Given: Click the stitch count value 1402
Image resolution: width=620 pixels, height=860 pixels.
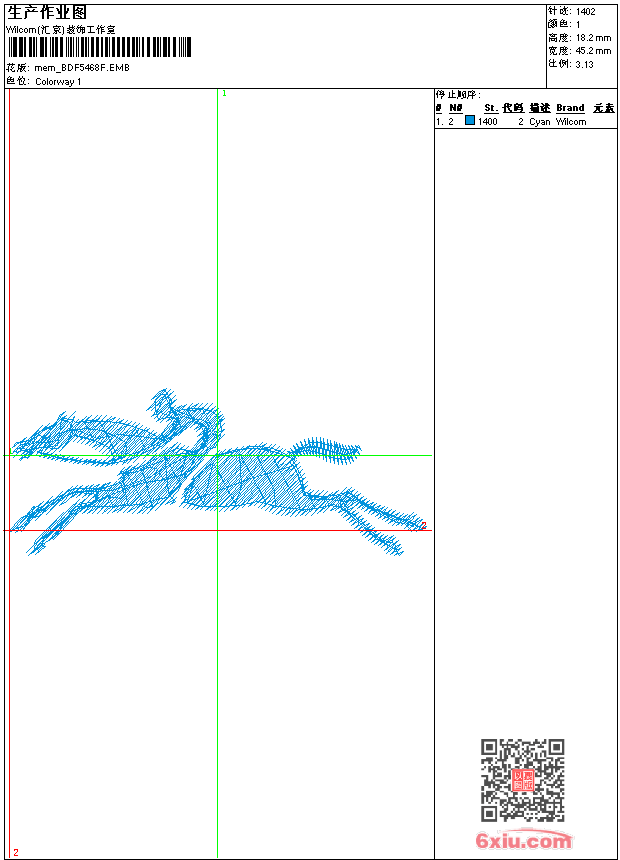Looking at the screenshot, I should point(586,12).
